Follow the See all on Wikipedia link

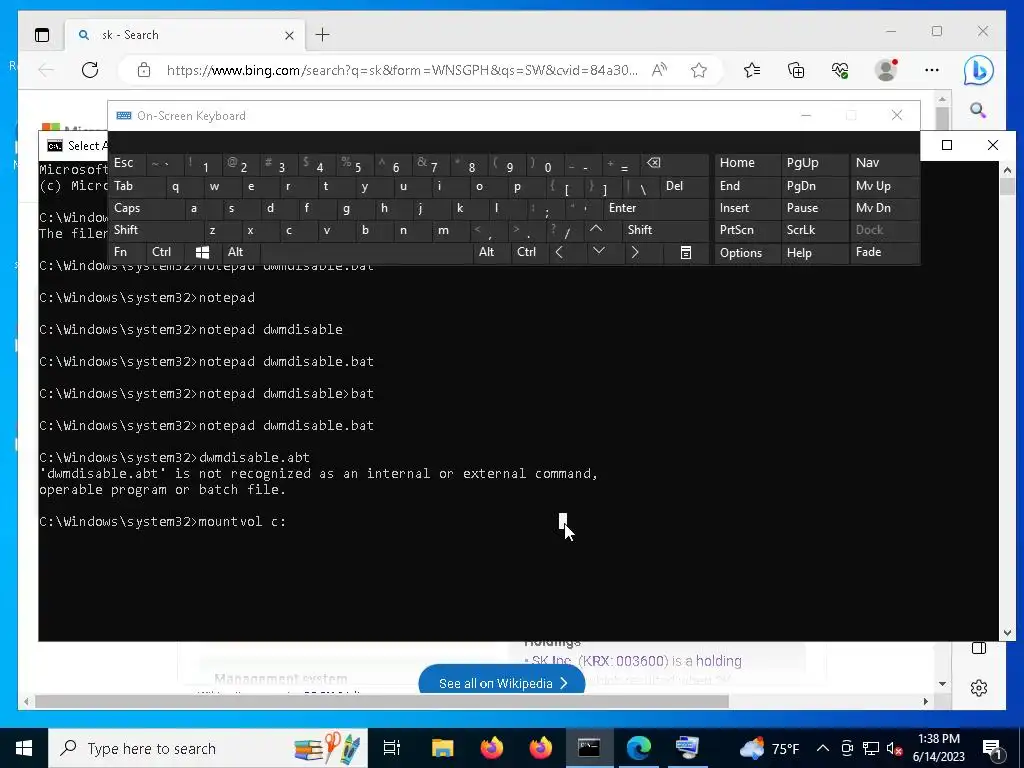pyautogui.click(x=502, y=683)
